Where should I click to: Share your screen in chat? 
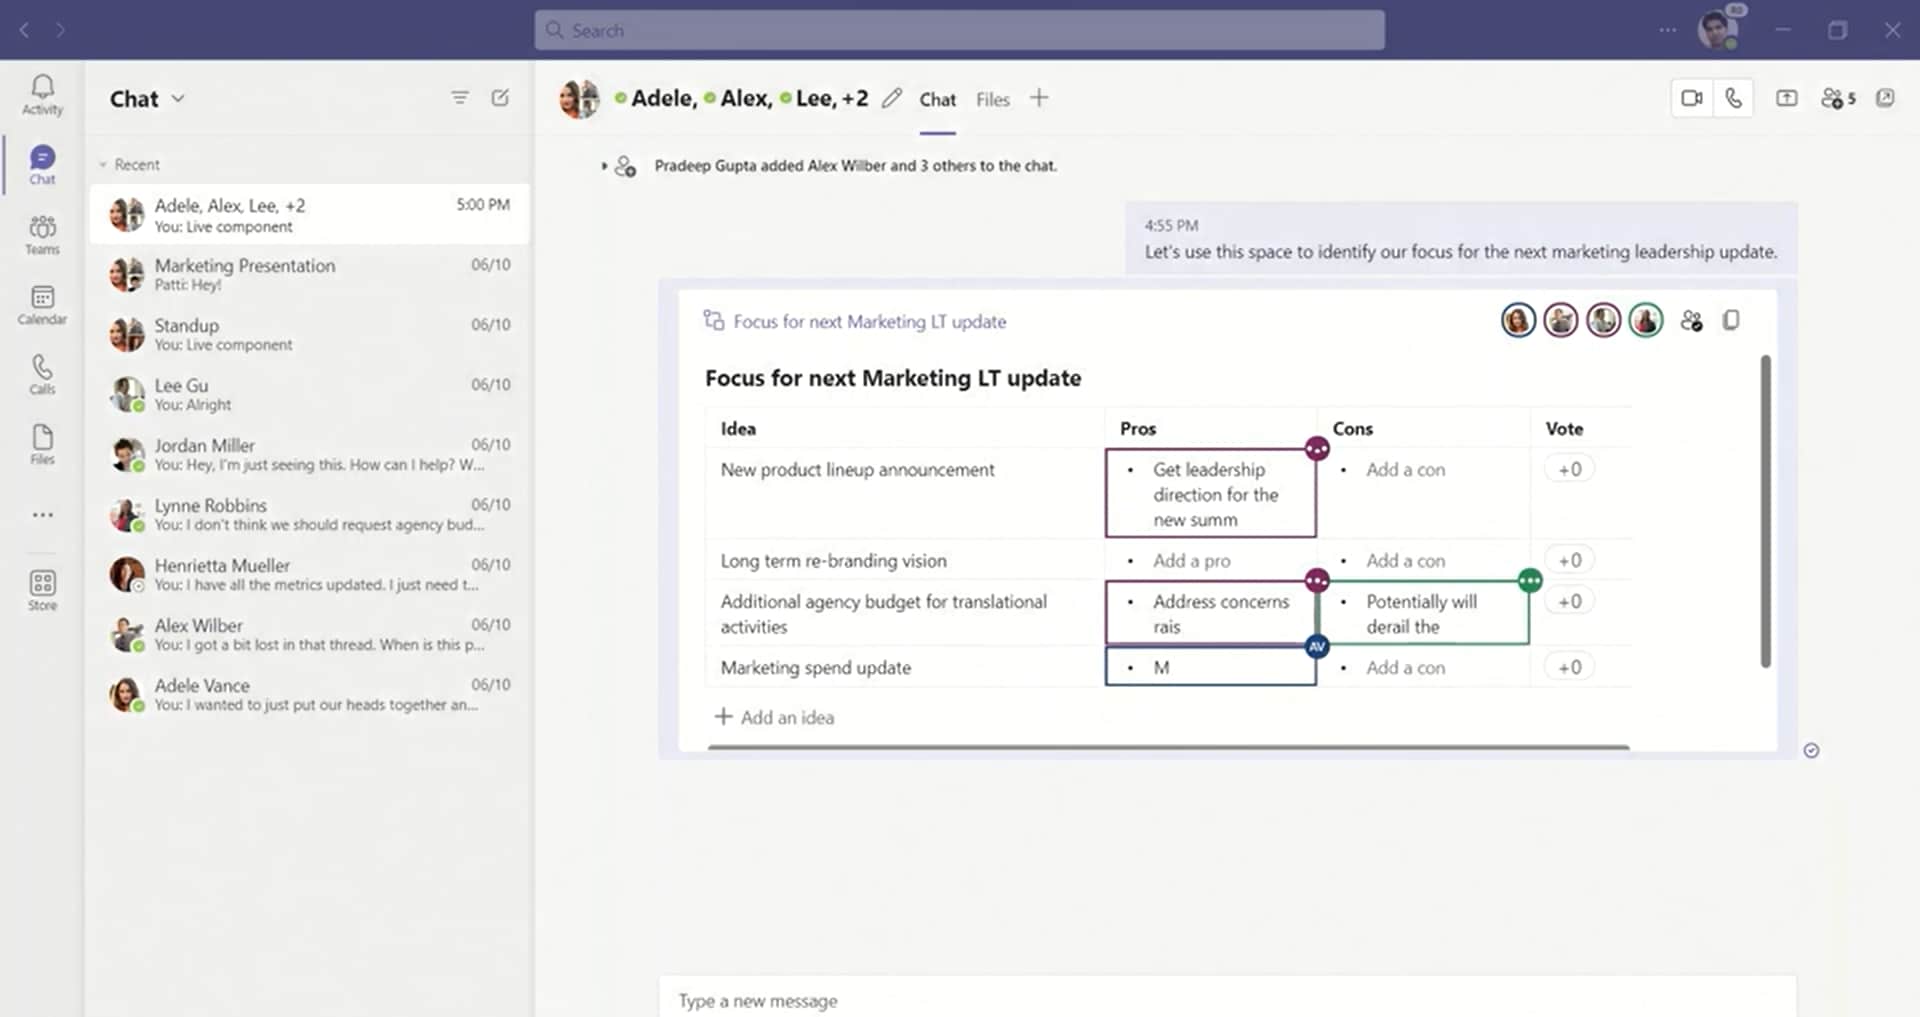click(1786, 98)
